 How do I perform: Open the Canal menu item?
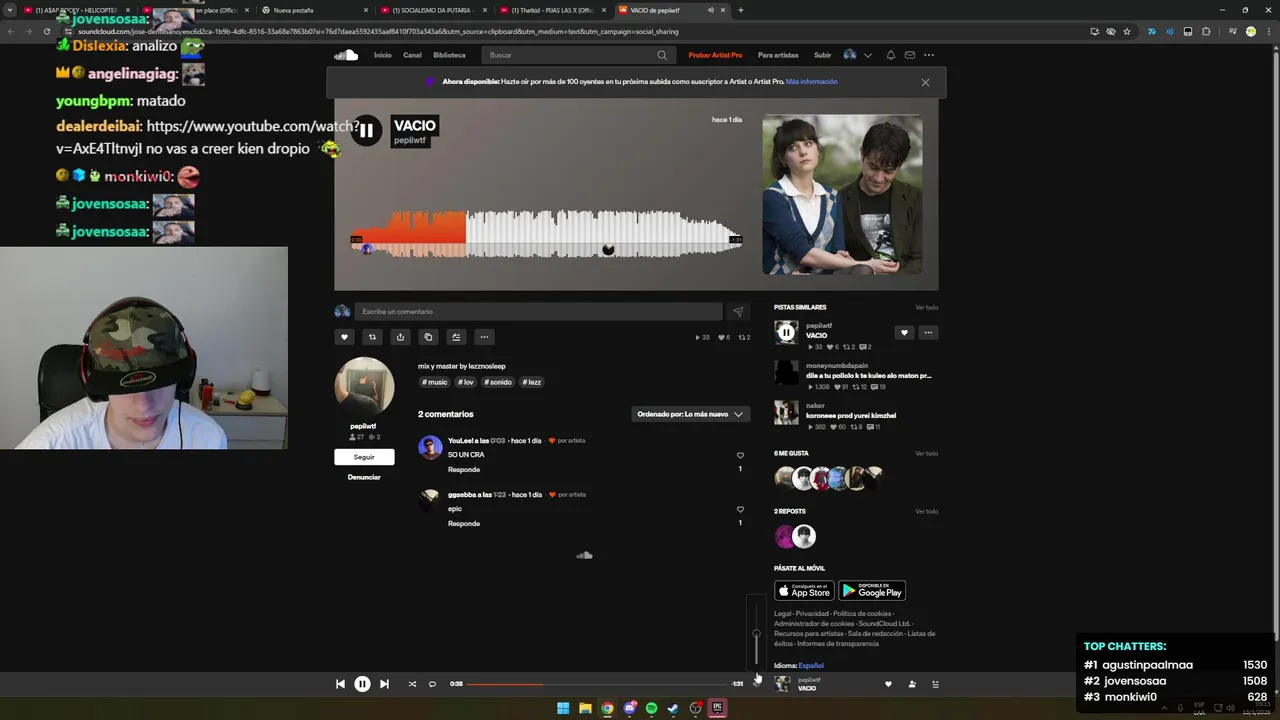click(412, 55)
